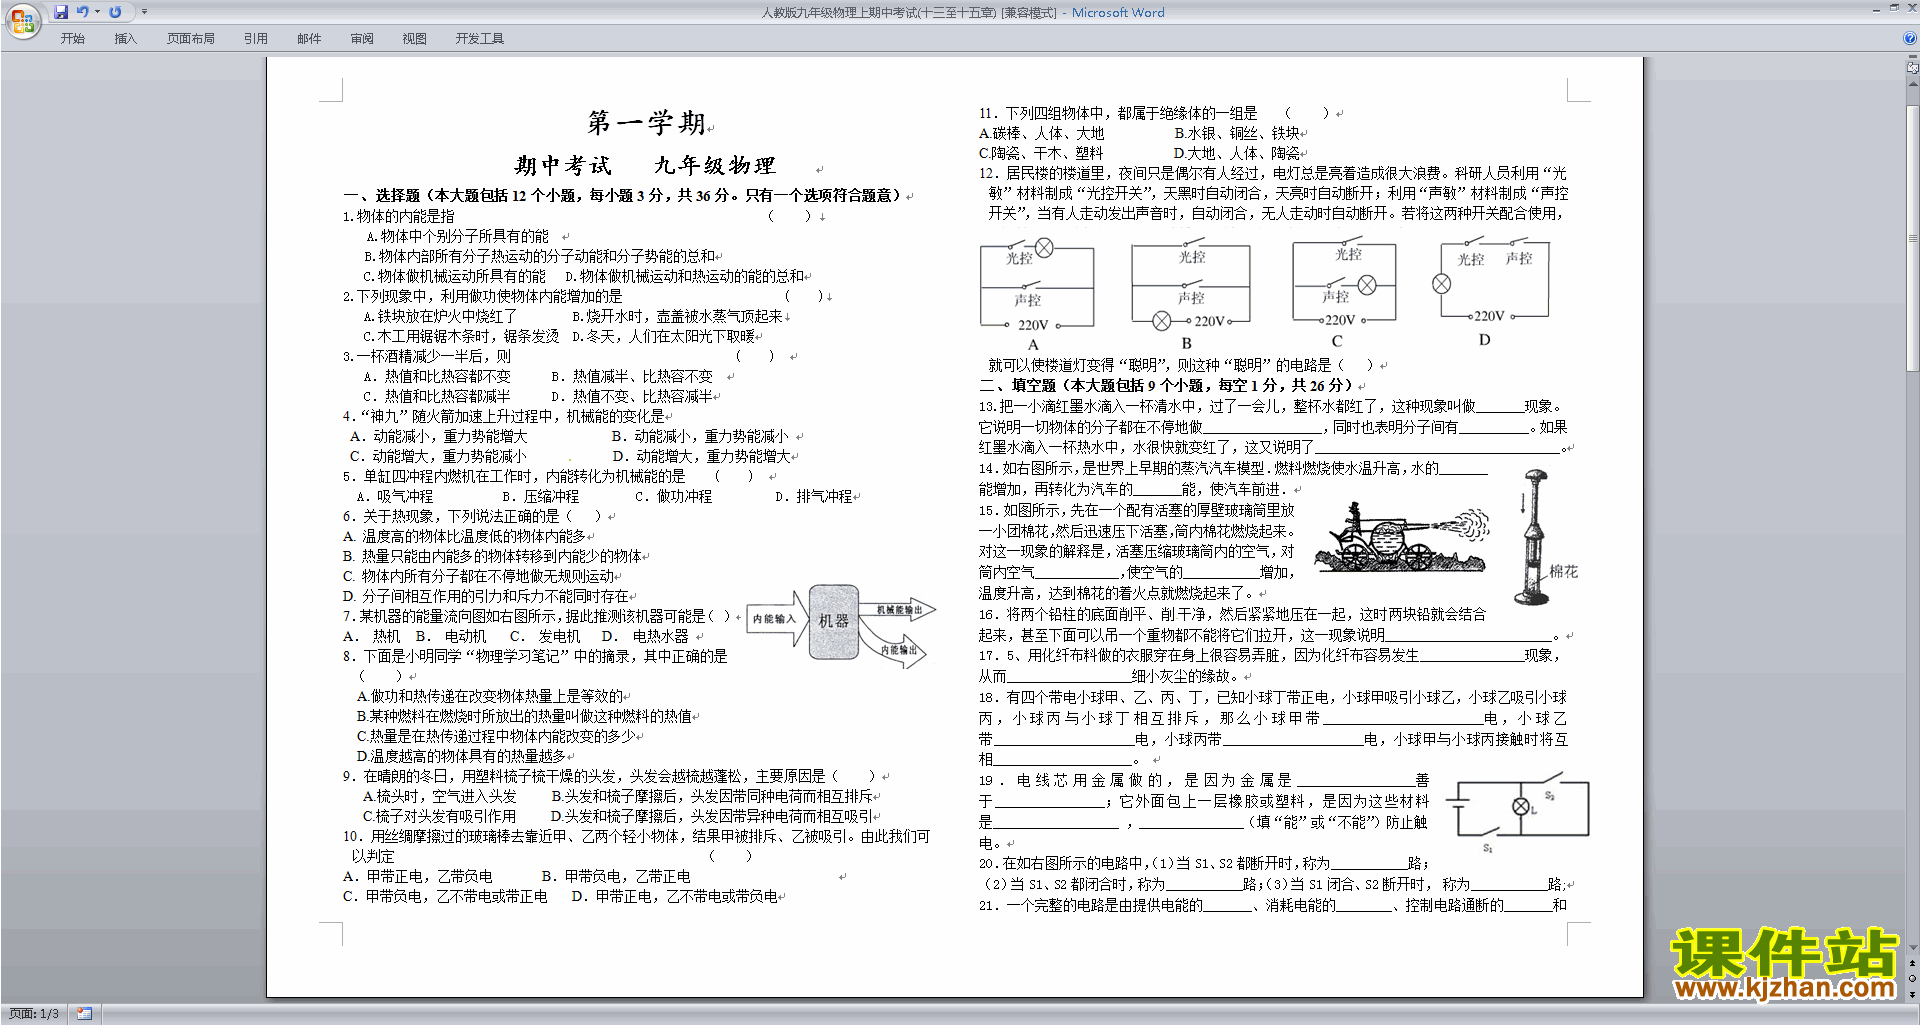Click the document heading 第一学期
Screen dimensions: 1920x1025
647,123
